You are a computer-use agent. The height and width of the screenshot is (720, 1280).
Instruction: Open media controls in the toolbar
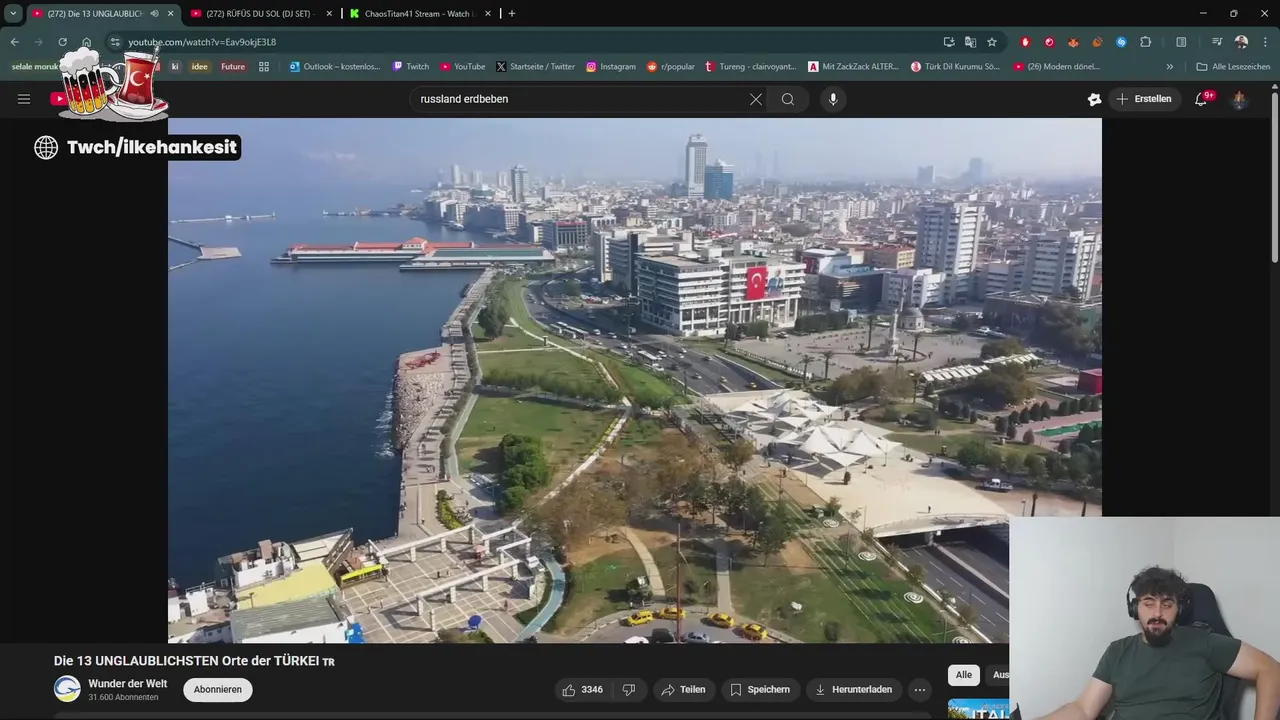click(x=1217, y=42)
